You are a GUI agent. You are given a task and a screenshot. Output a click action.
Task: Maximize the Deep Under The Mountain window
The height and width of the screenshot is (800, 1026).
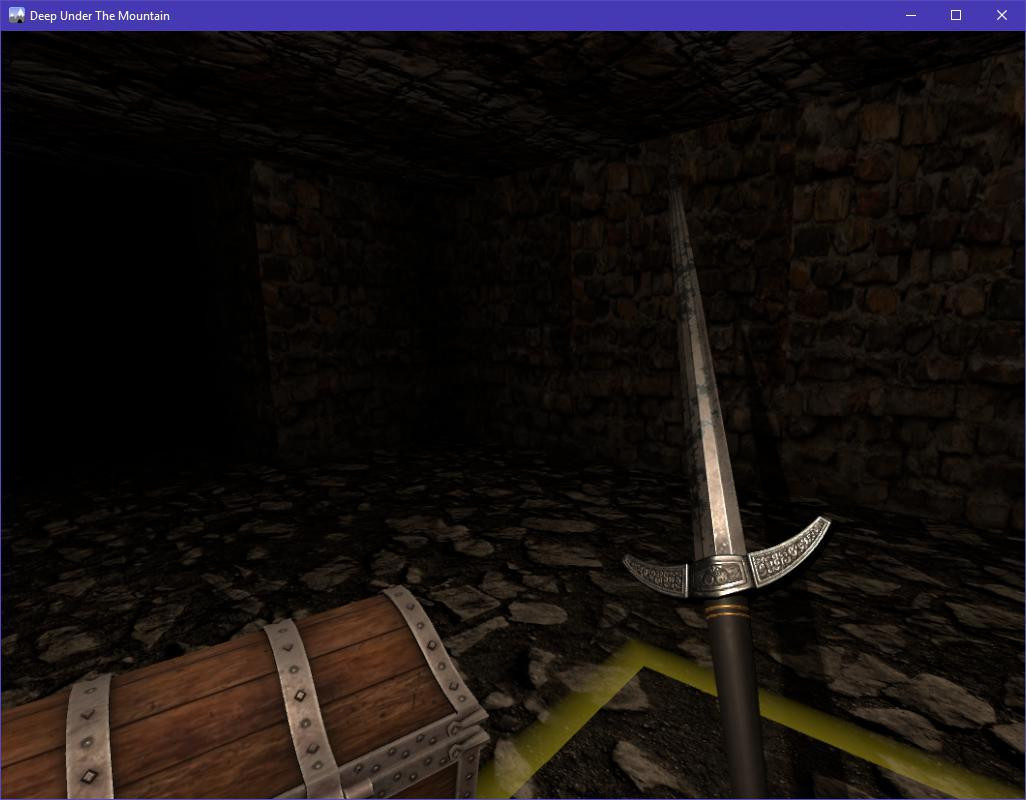[956, 15]
